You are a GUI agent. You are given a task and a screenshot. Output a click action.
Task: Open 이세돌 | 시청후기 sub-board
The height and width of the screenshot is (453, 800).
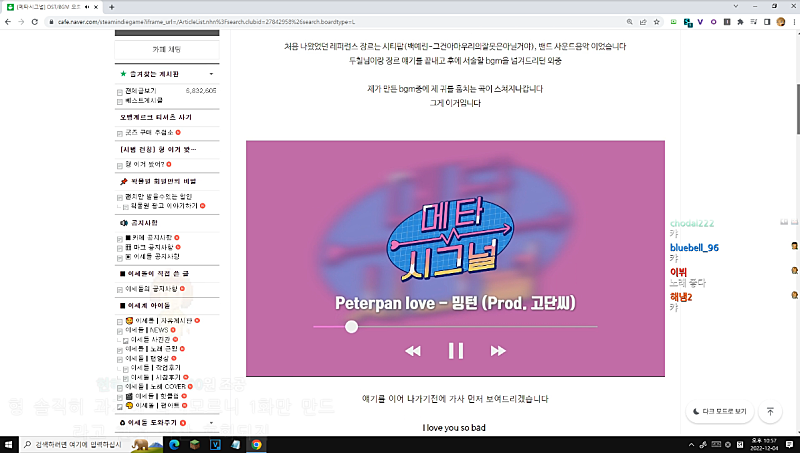[156, 378]
